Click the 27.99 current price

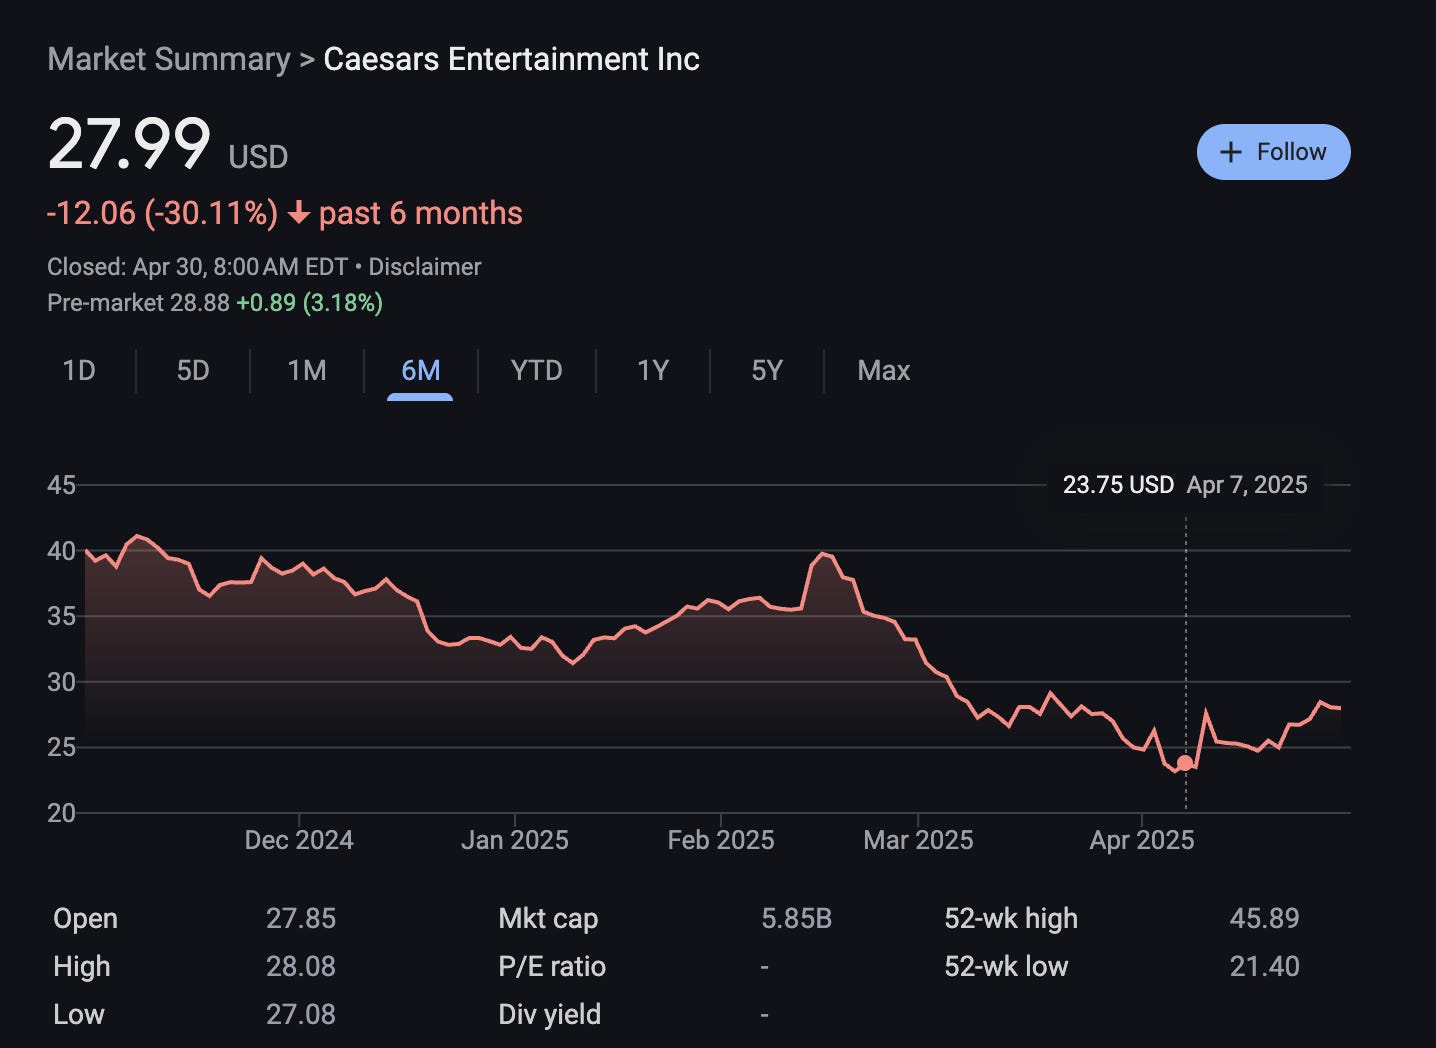tap(129, 144)
